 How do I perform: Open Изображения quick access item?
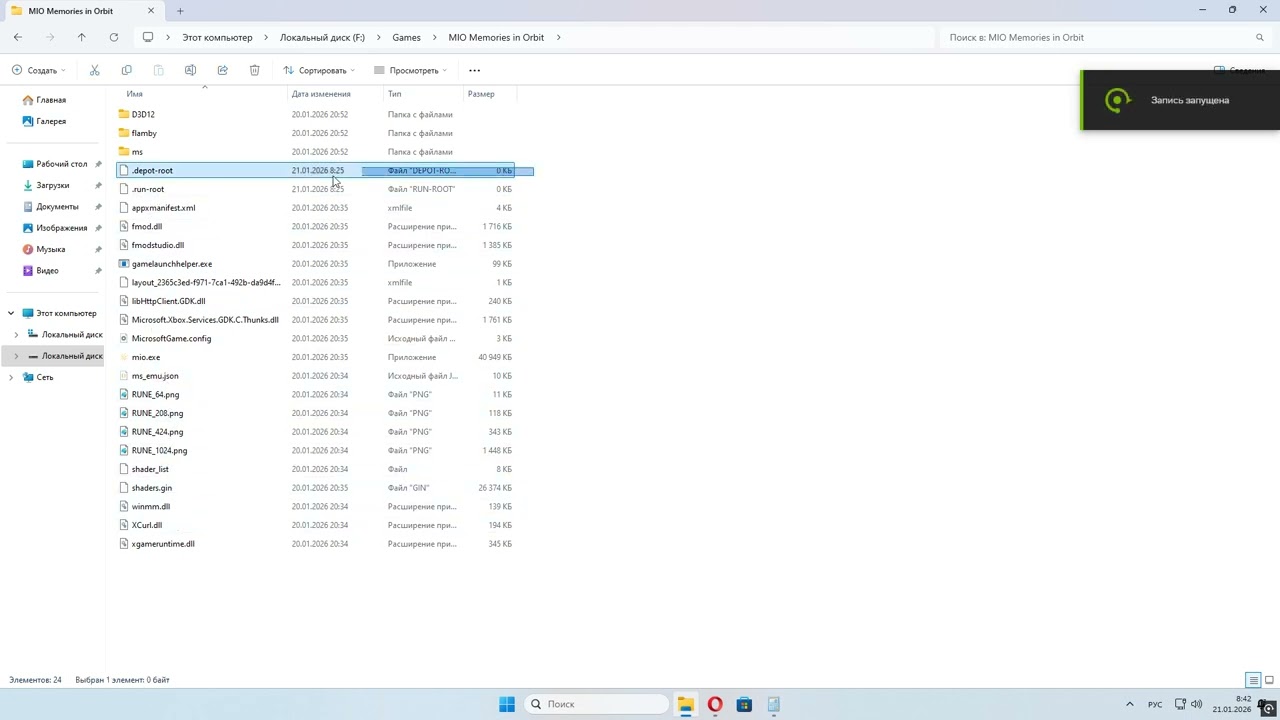tap(61, 228)
